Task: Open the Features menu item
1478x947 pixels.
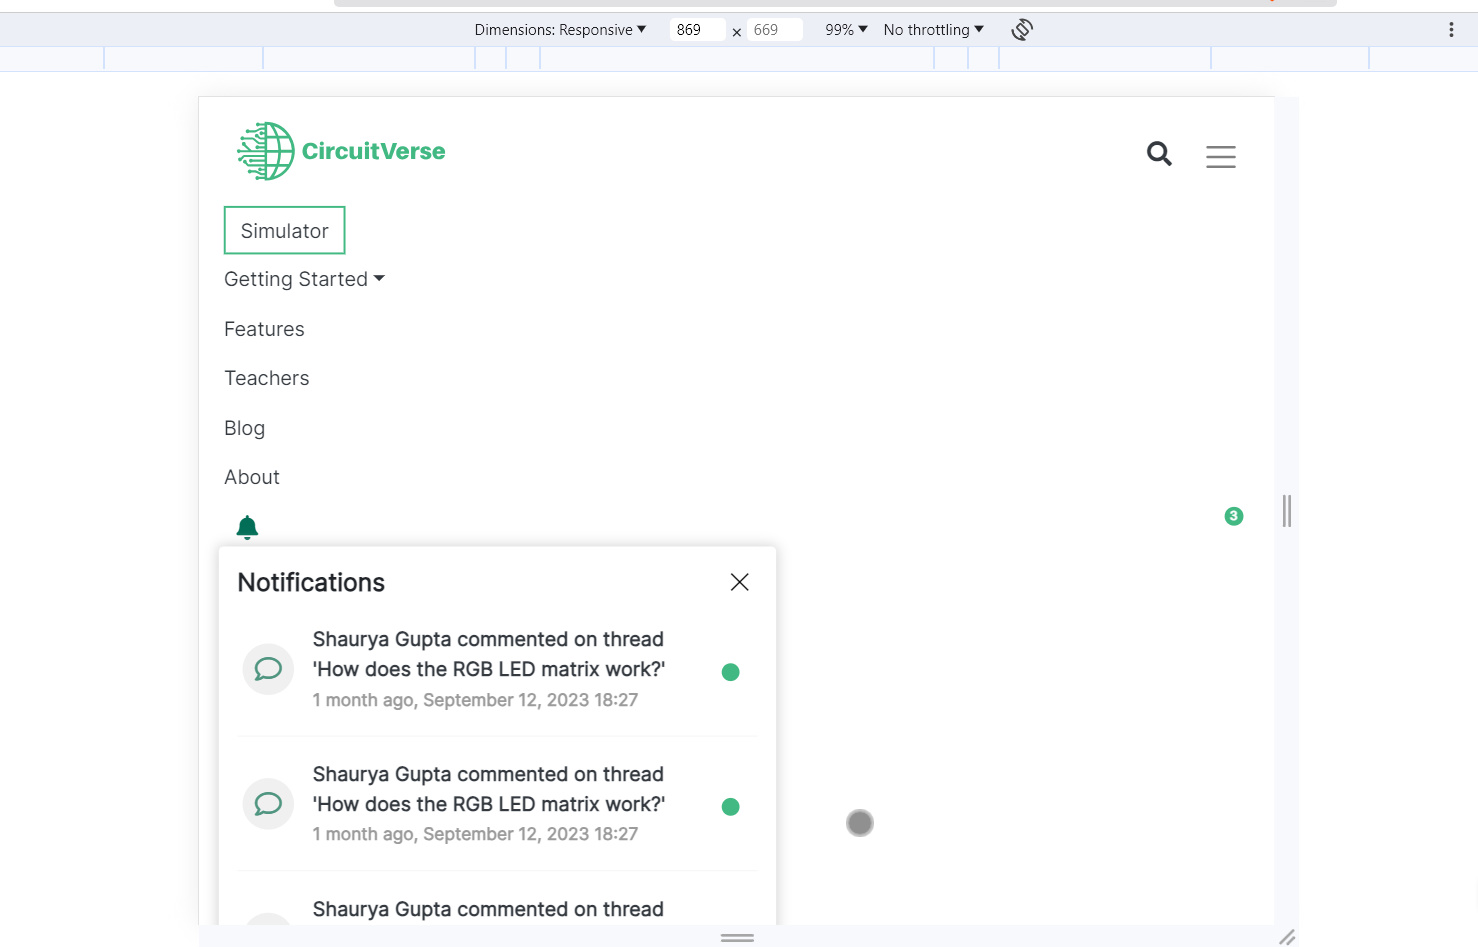Action: (264, 329)
